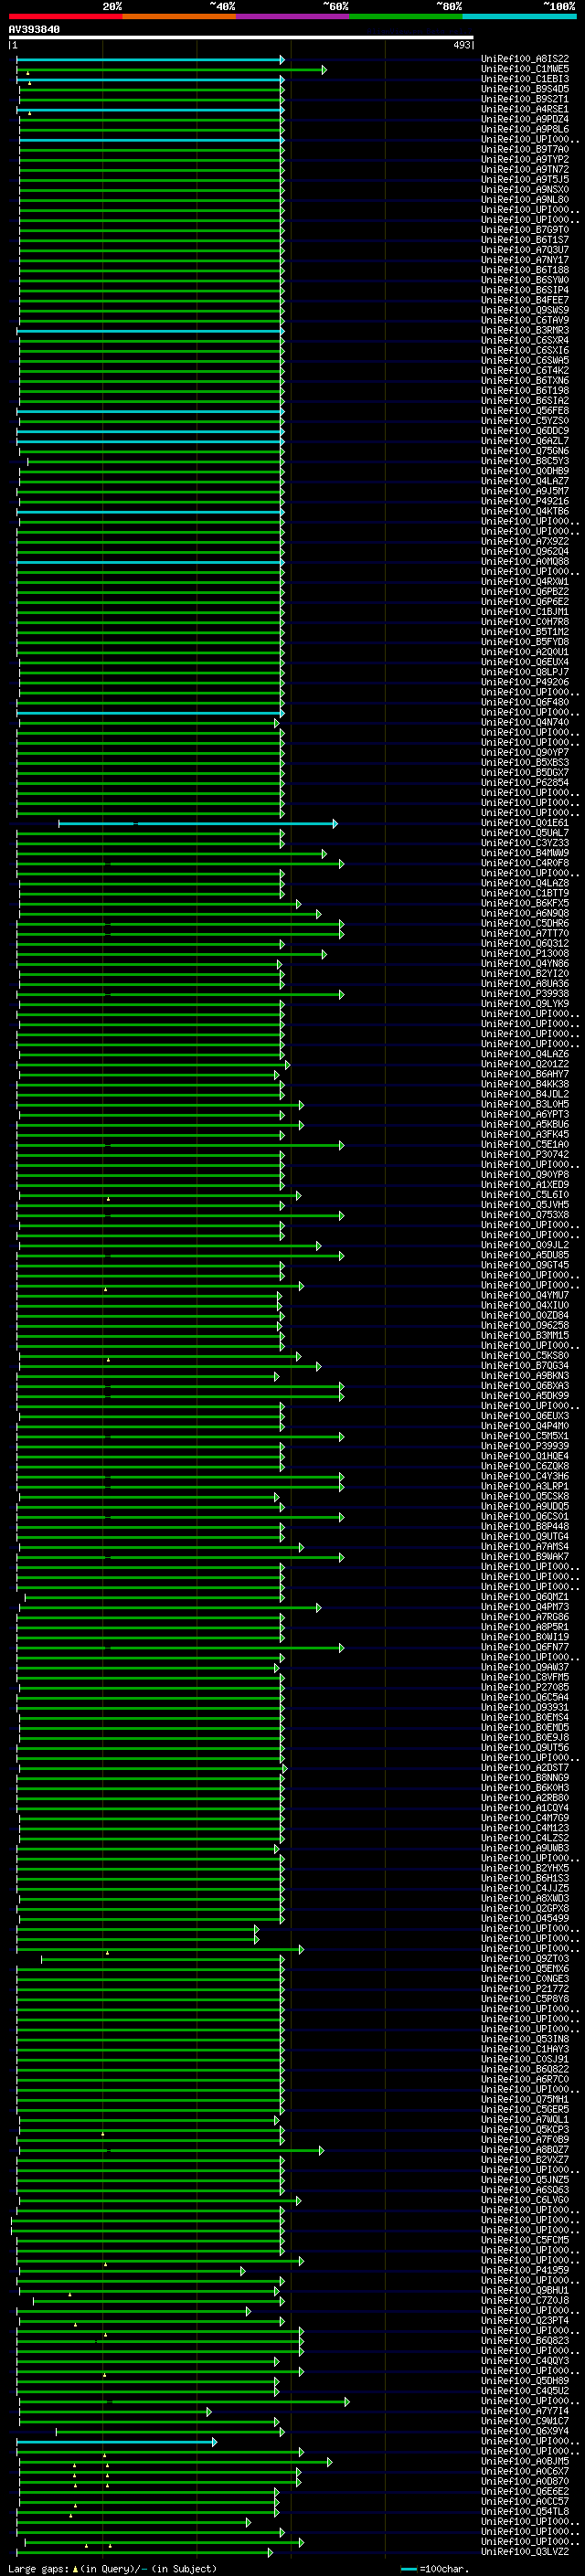Select hit label UniRef100_Q9LYK9

(x=525, y=1004)
